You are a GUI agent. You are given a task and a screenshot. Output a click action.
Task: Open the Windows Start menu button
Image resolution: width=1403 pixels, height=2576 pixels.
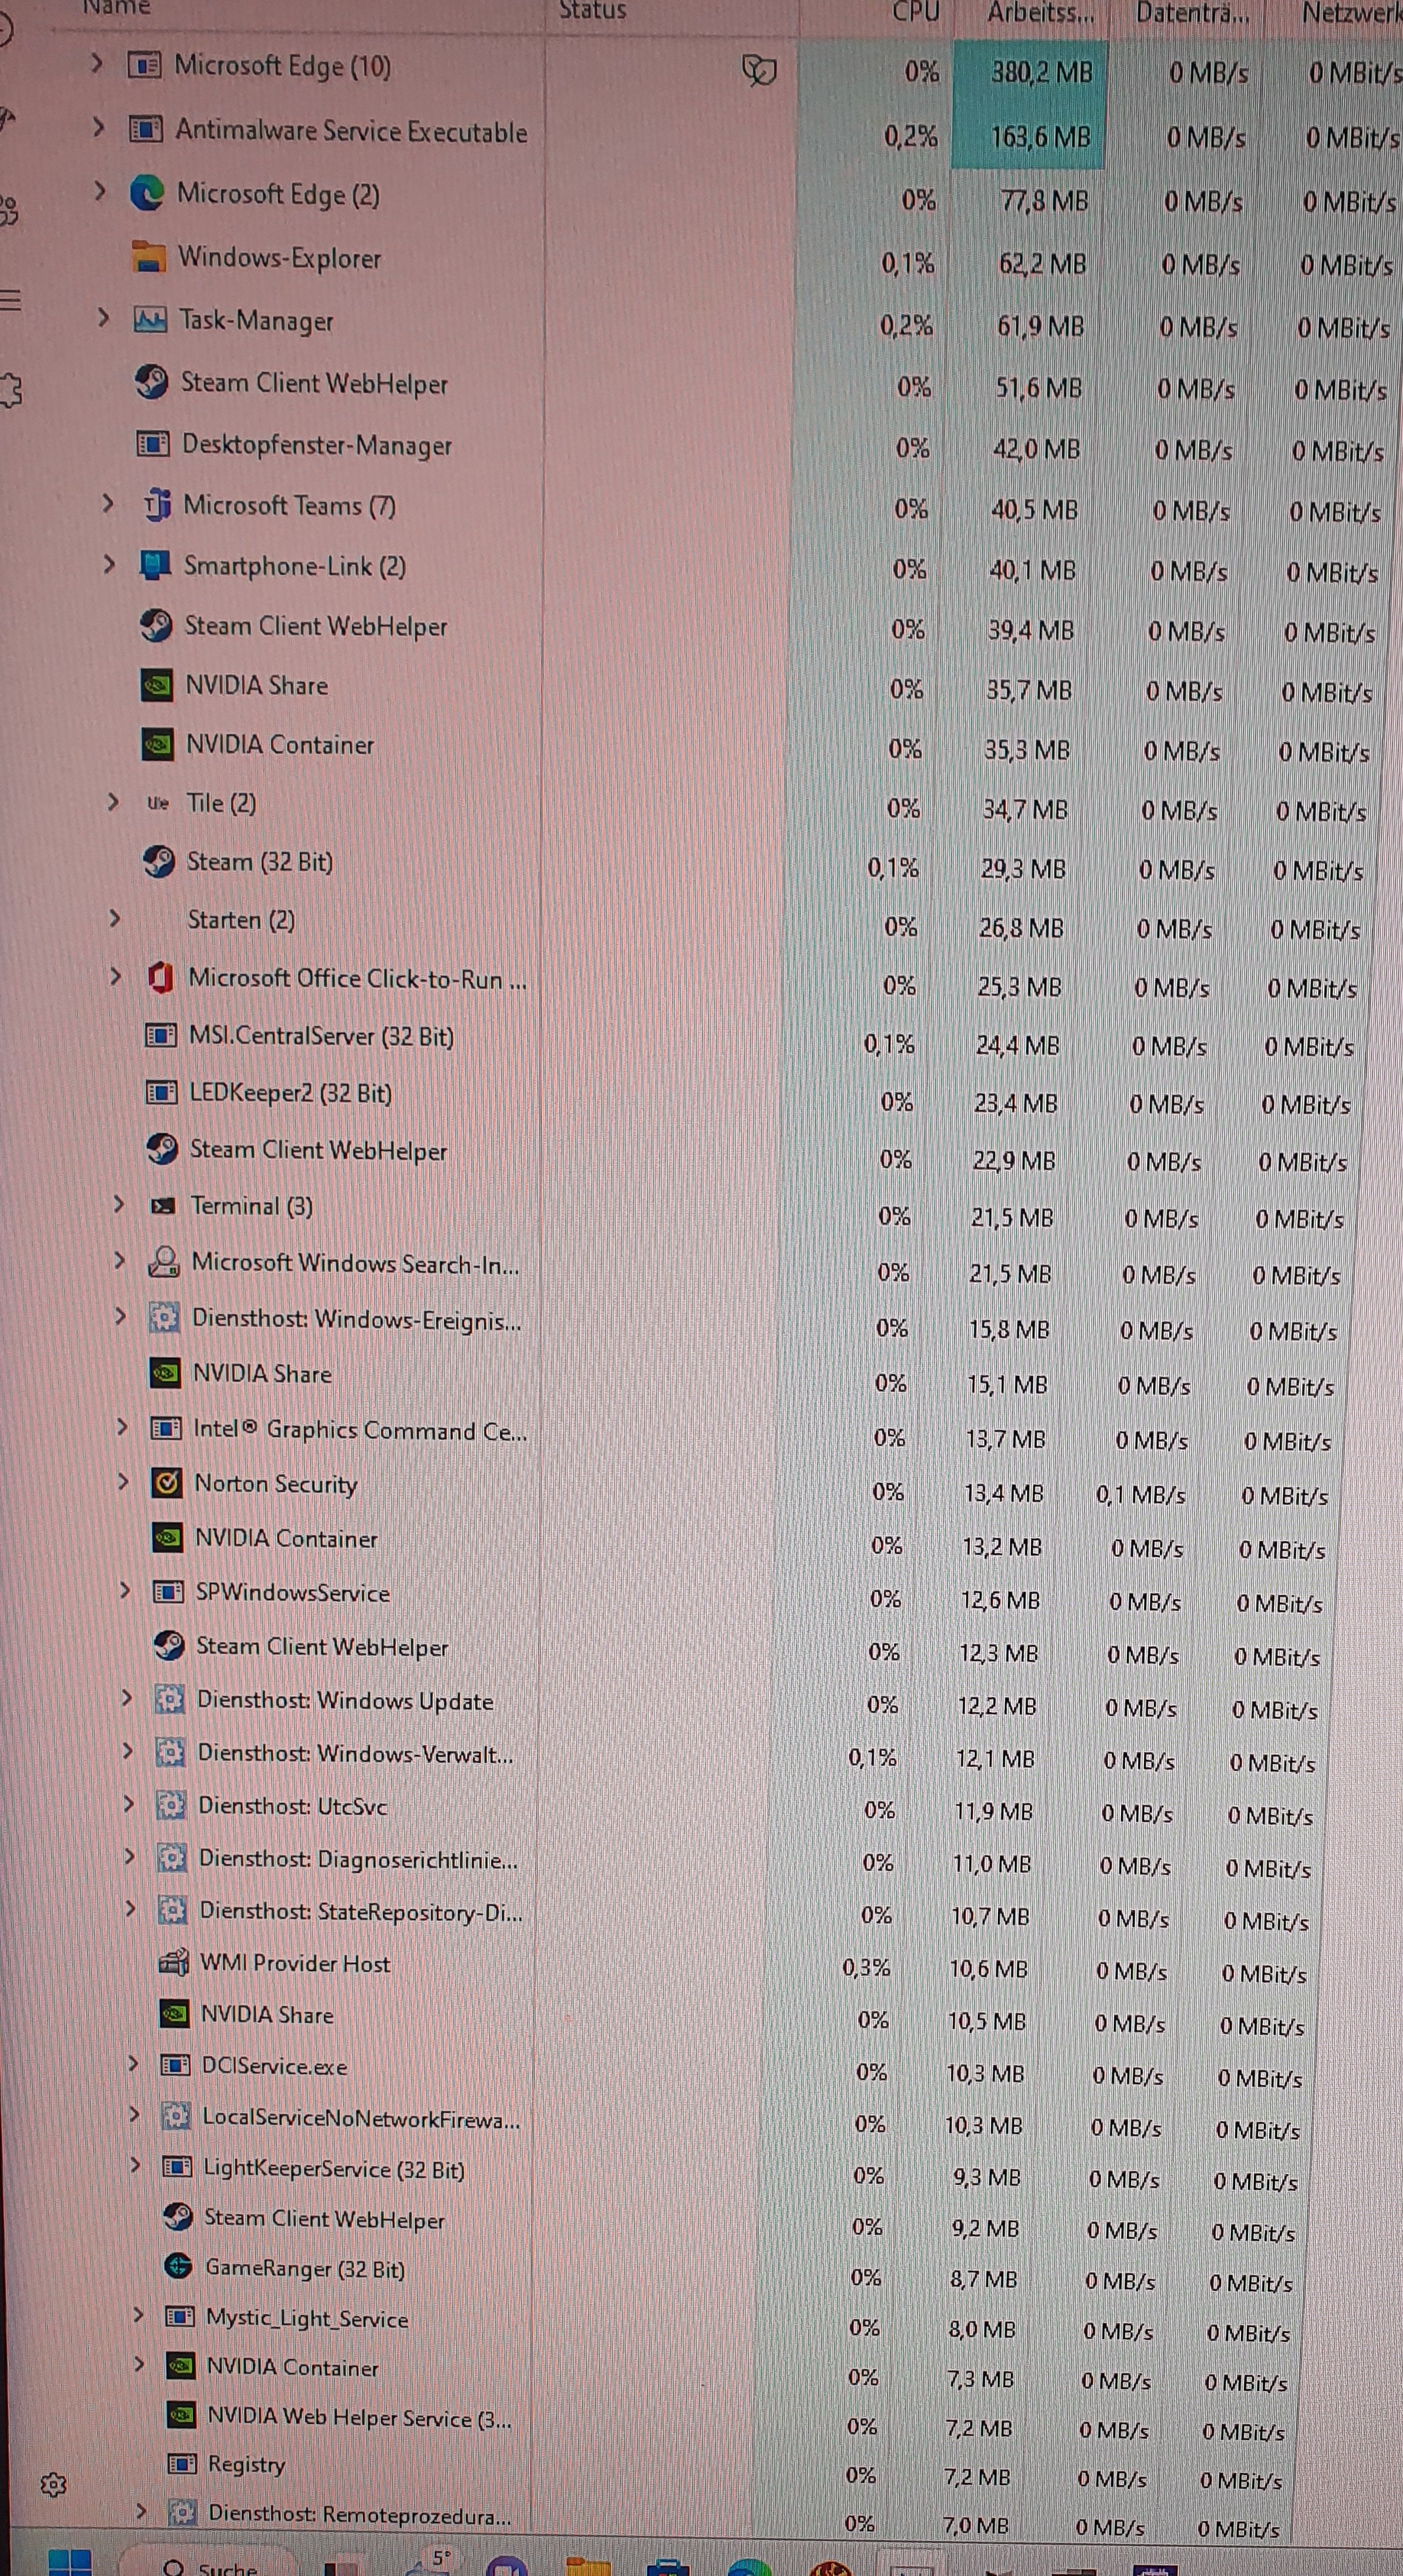70,2563
